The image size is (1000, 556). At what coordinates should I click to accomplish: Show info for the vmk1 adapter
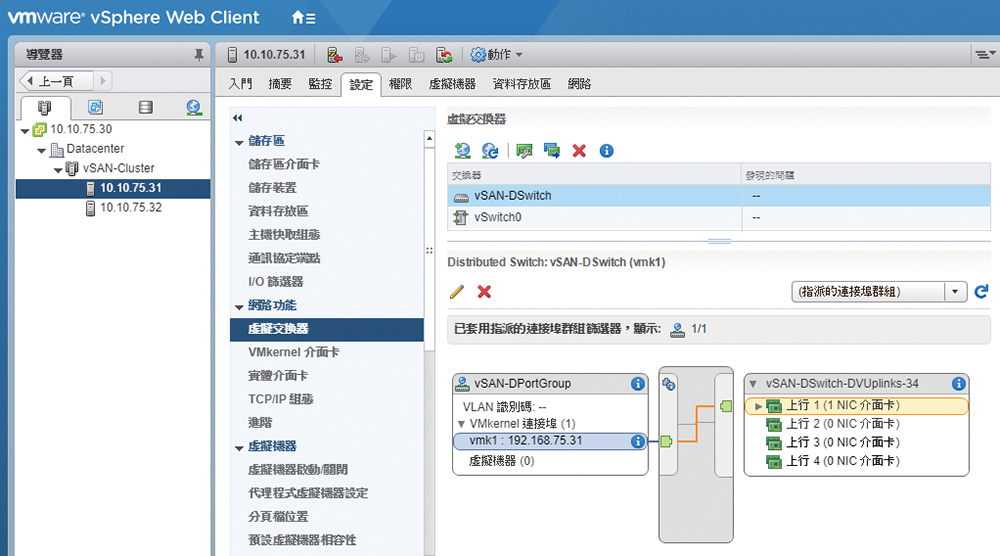click(x=637, y=441)
